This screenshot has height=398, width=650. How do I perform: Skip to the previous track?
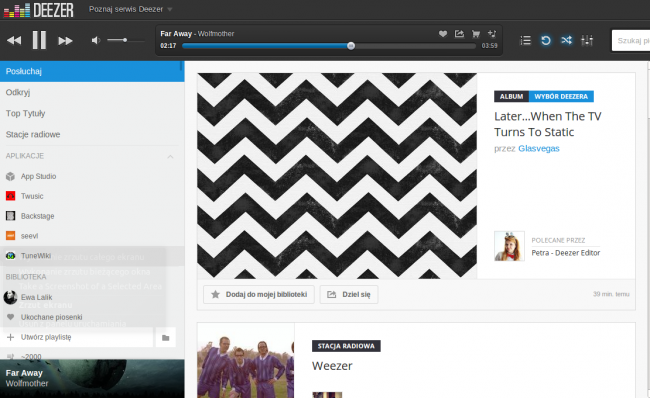click(14, 40)
